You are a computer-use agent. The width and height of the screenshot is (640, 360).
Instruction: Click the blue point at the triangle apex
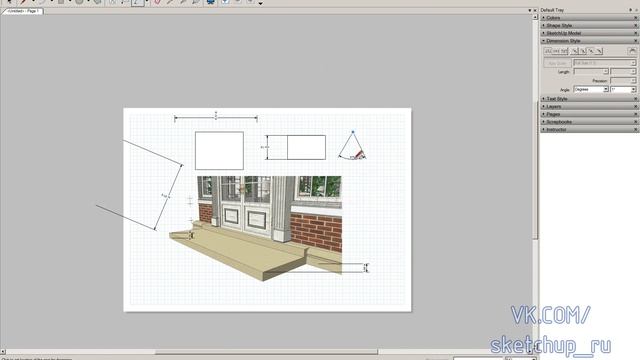(x=353, y=132)
